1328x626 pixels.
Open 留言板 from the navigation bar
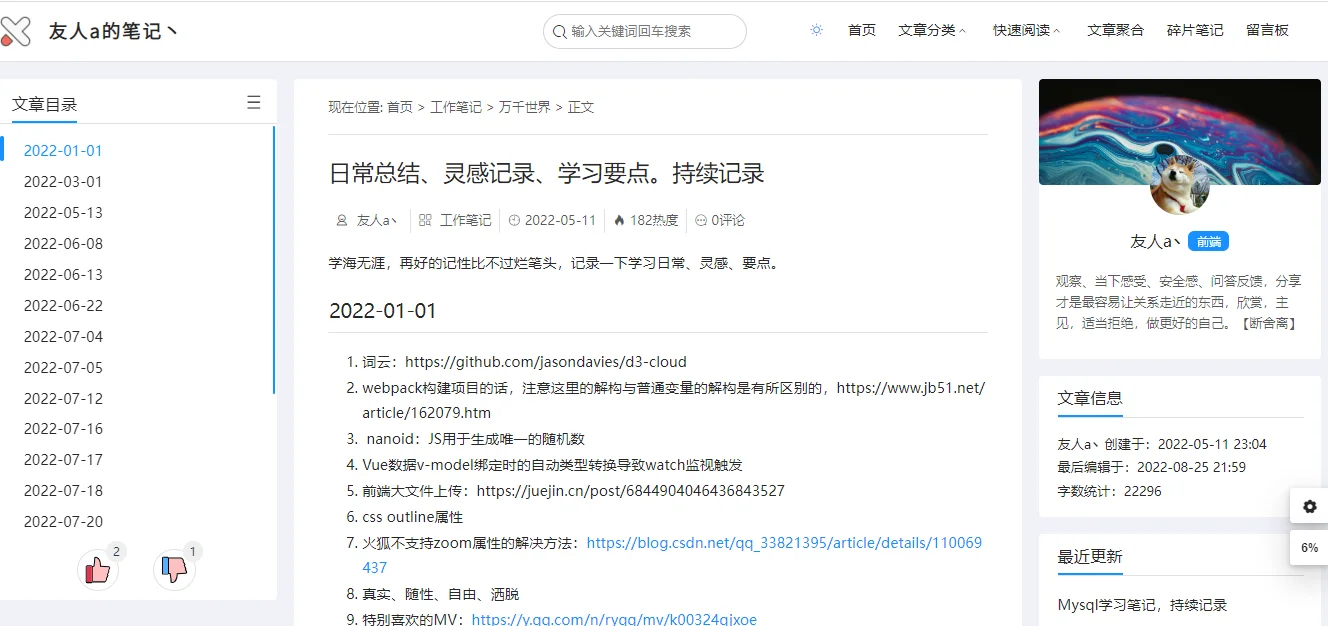(1267, 30)
